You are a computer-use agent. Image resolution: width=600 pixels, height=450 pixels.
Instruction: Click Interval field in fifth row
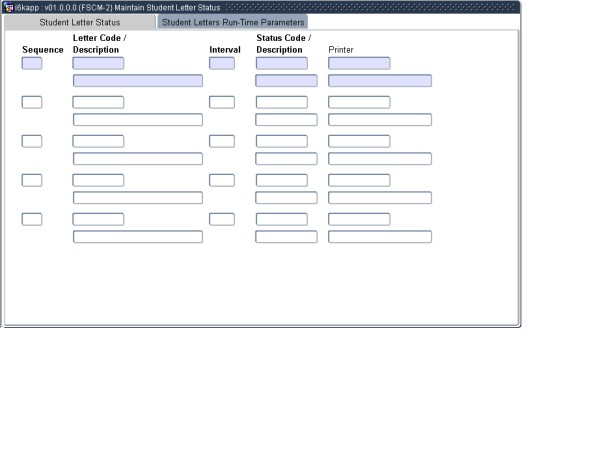tap(222, 219)
